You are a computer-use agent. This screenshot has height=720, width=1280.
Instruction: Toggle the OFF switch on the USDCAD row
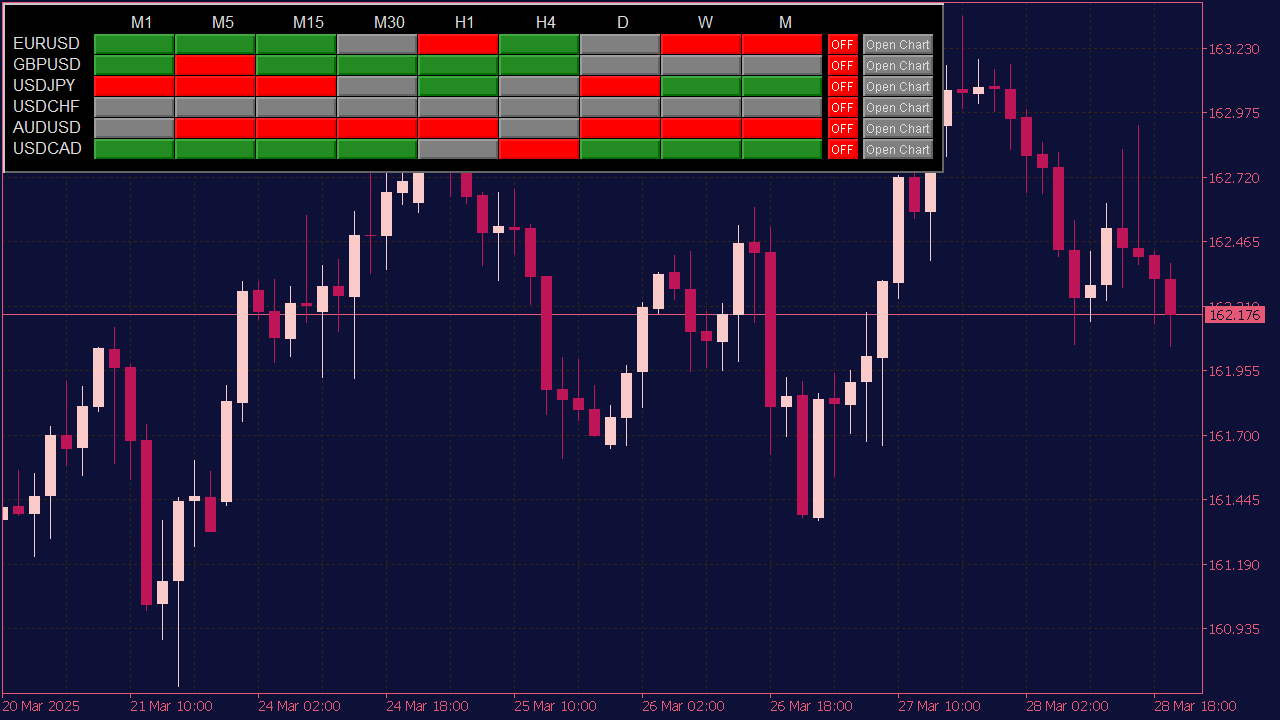click(x=842, y=149)
